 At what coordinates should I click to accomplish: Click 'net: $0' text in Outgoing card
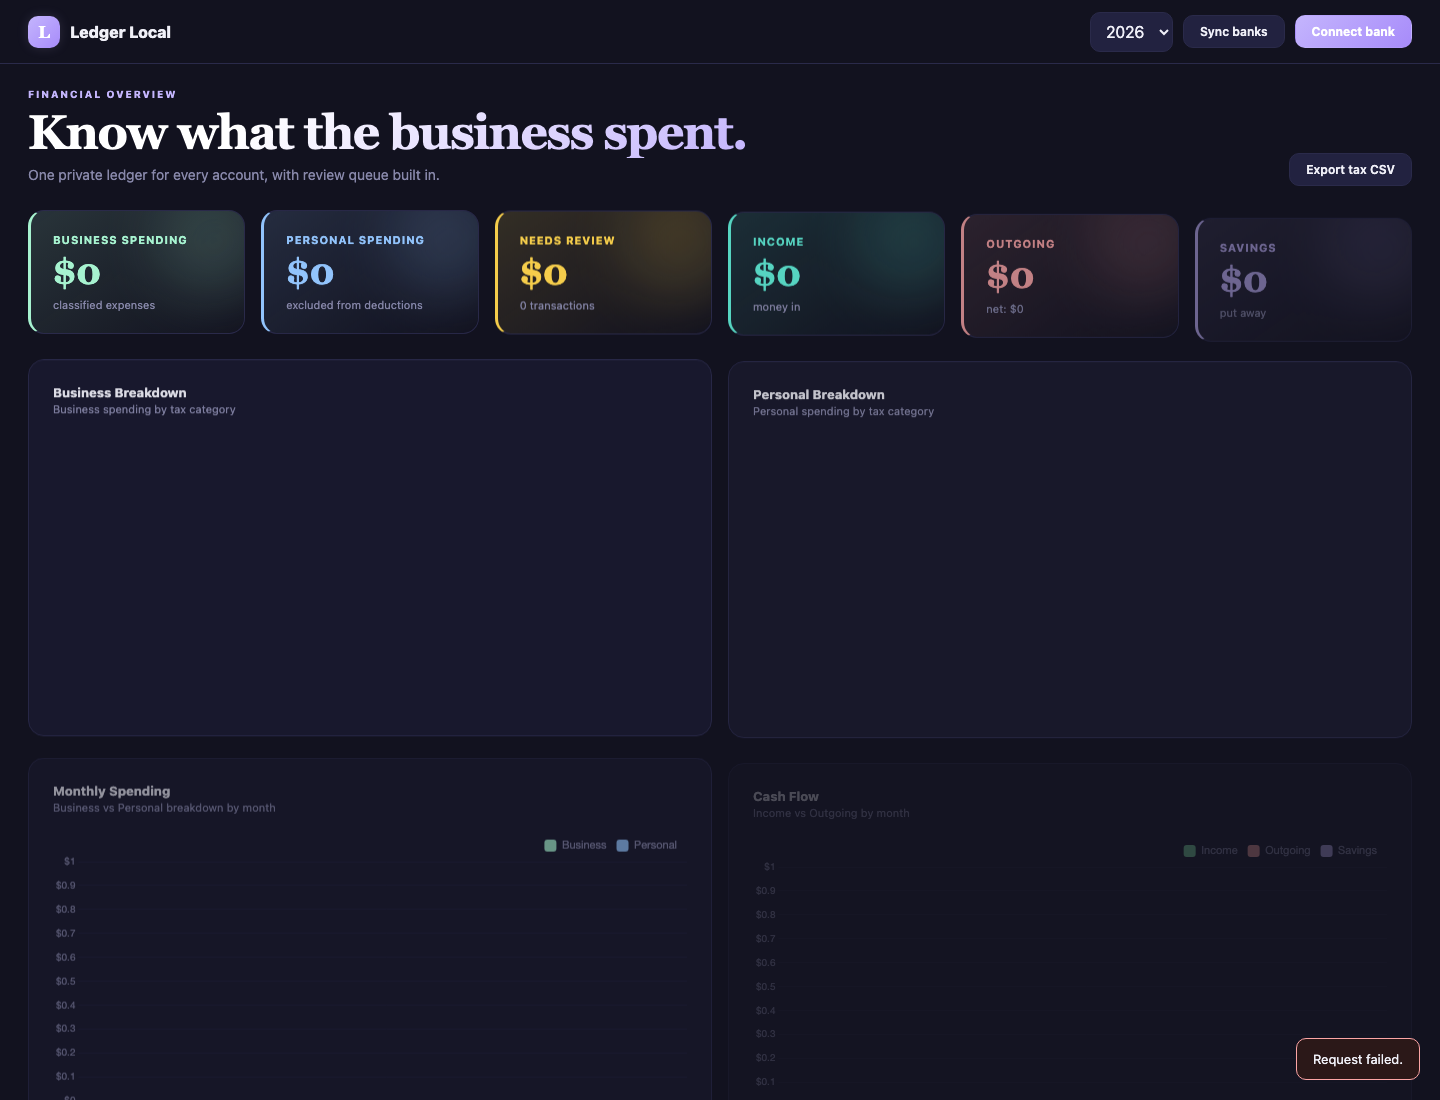tap(1005, 309)
